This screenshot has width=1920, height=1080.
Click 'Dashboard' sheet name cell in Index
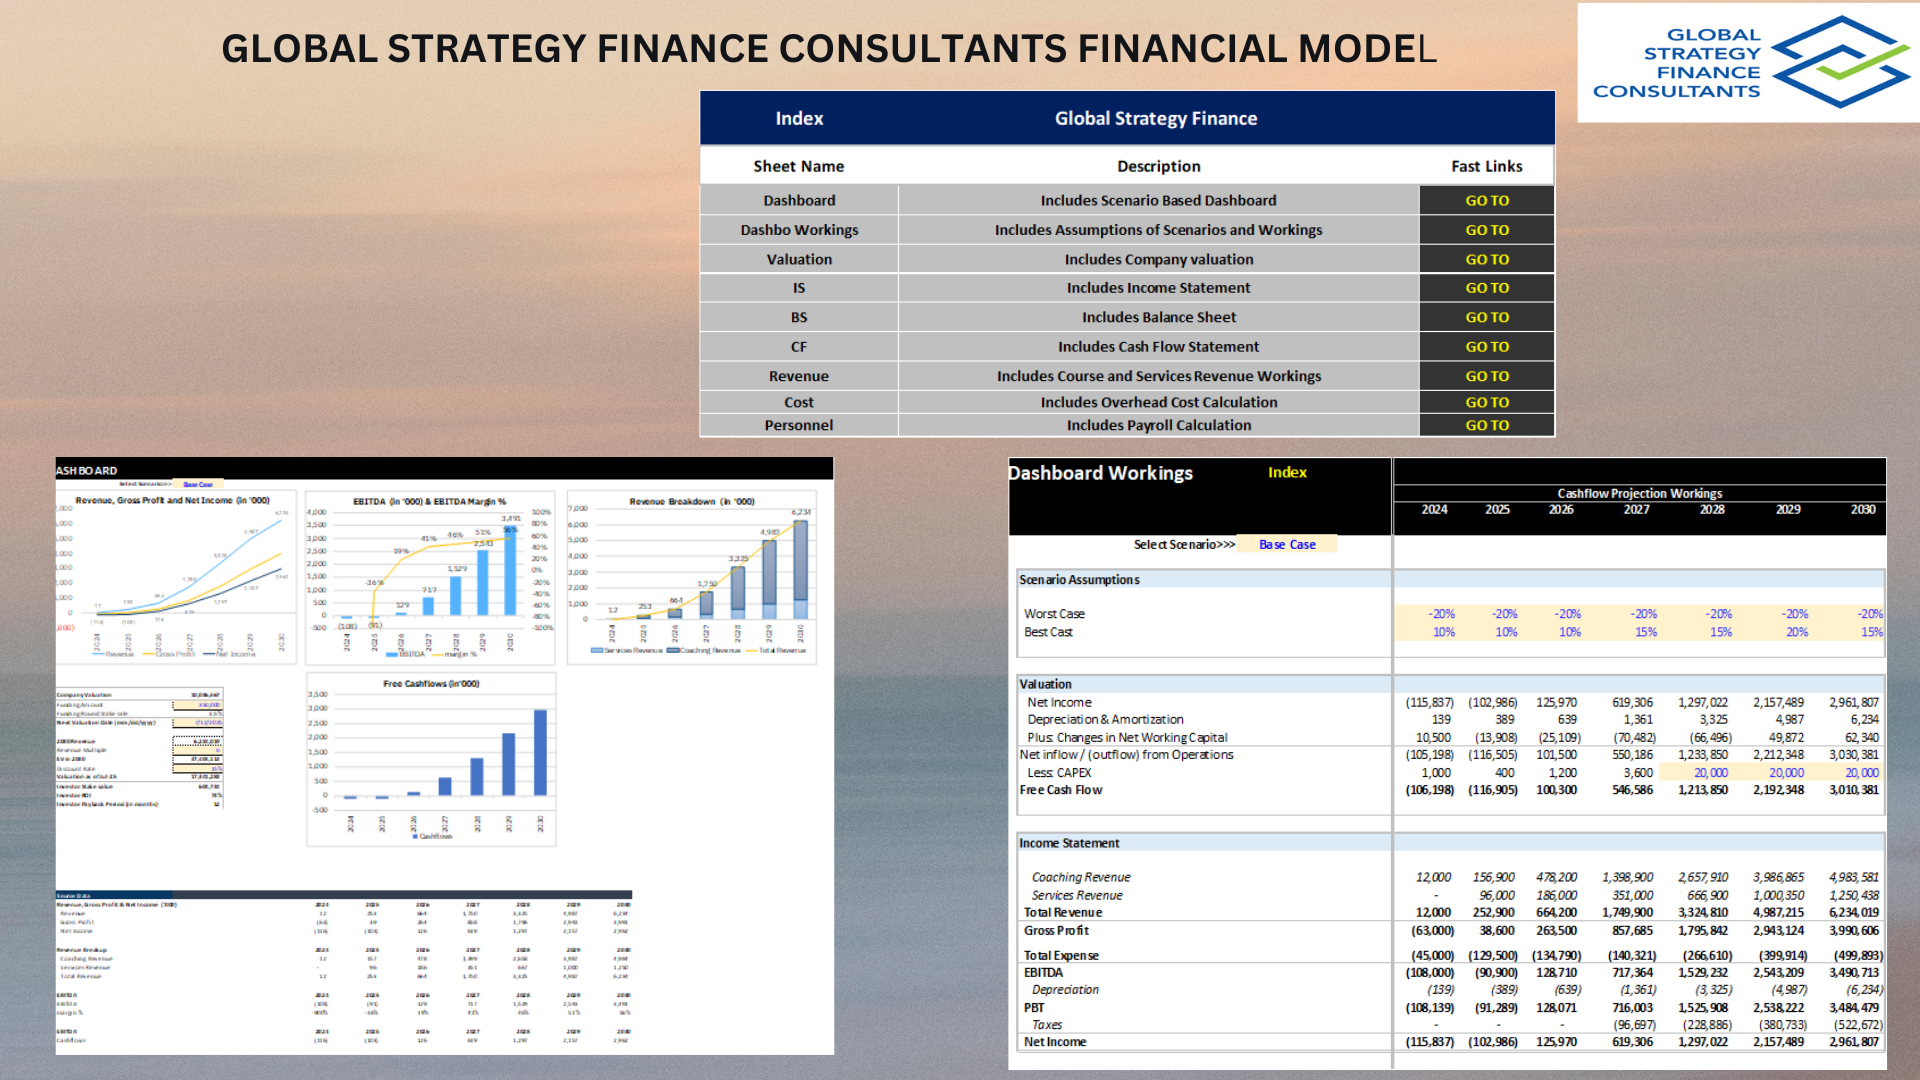click(799, 201)
